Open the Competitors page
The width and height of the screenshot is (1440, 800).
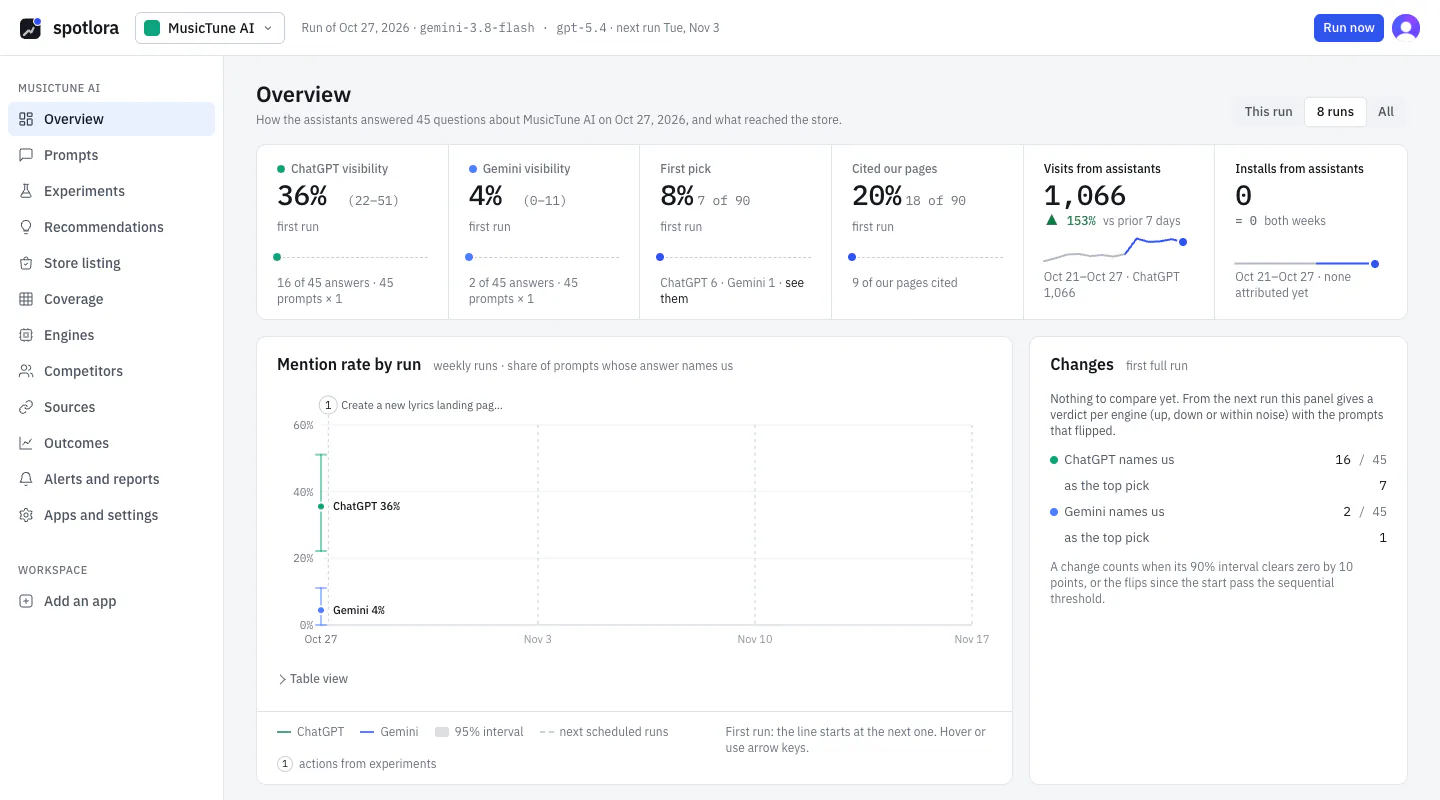111,371
